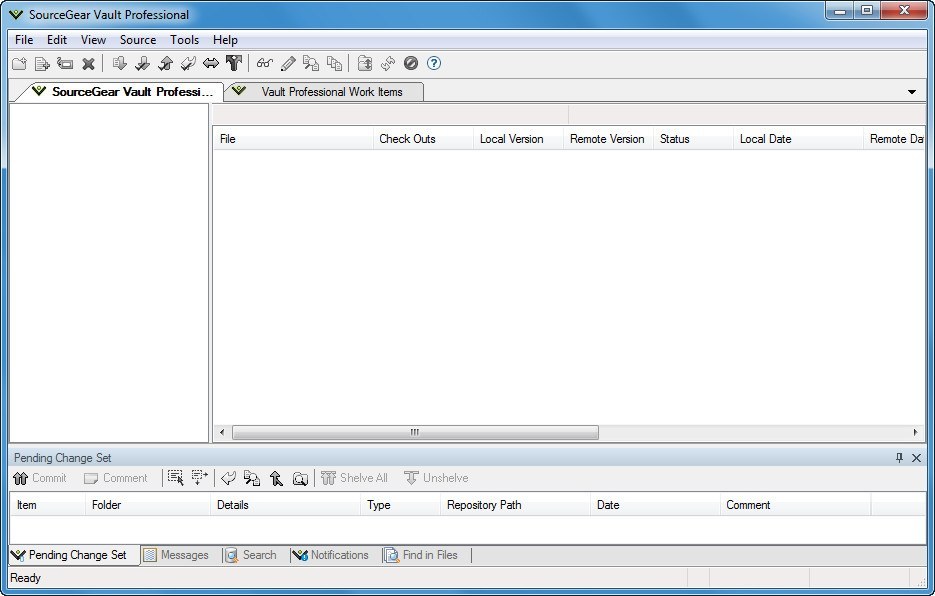Close the Pending Change Set panel

[x=917, y=458]
